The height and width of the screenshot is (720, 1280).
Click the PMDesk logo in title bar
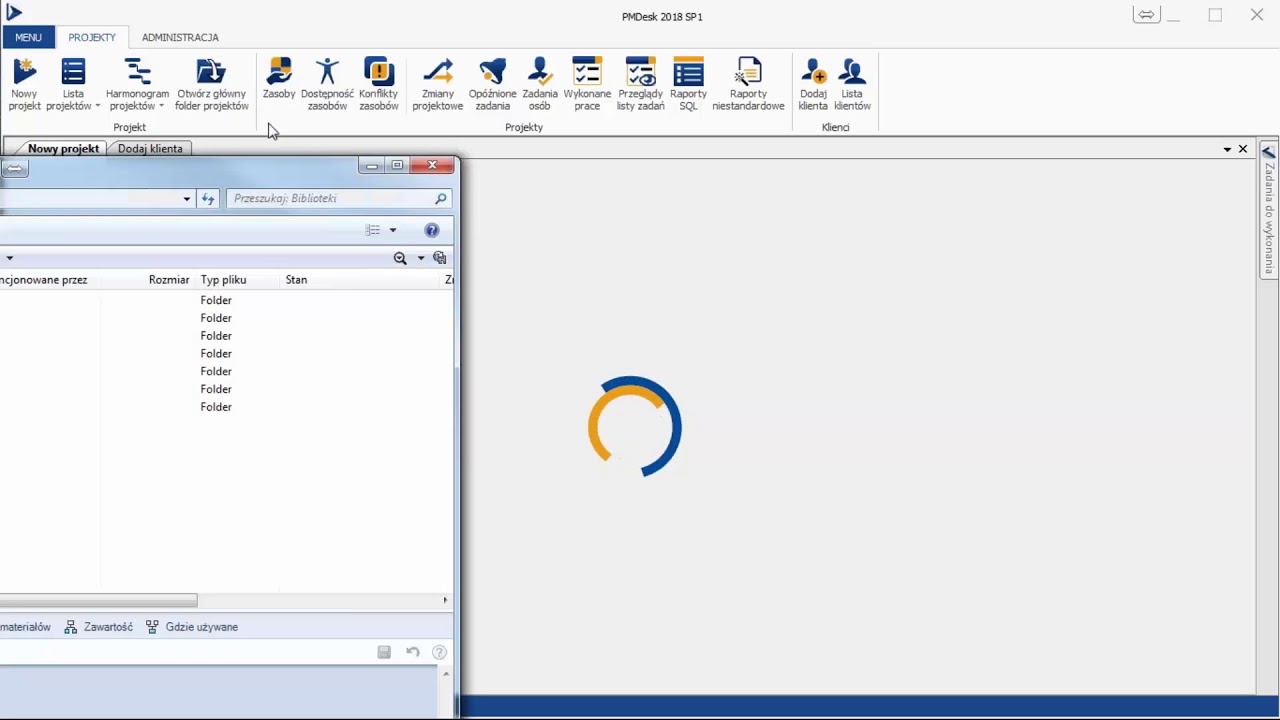(x=14, y=12)
